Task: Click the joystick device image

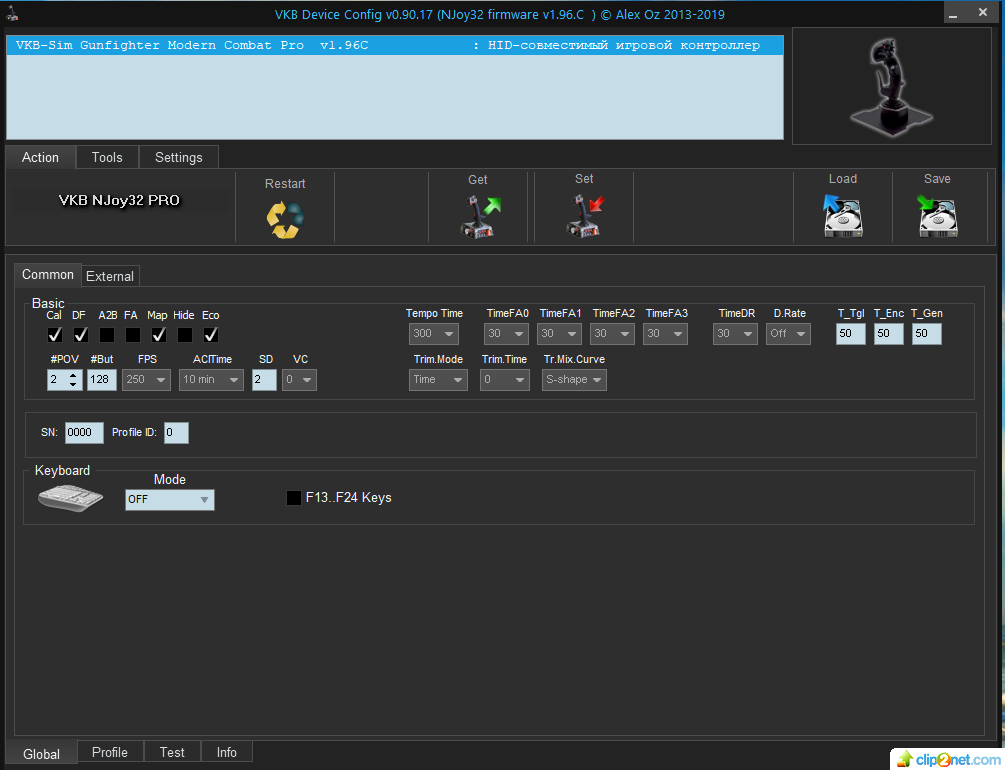Action: [x=892, y=87]
